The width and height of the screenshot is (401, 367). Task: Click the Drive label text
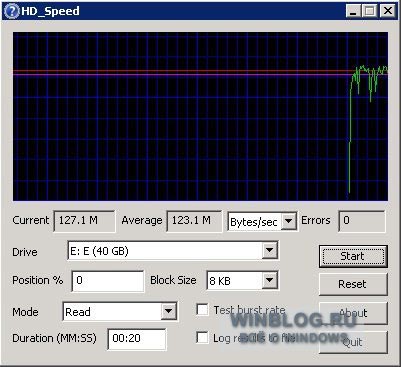[x=25, y=252]
